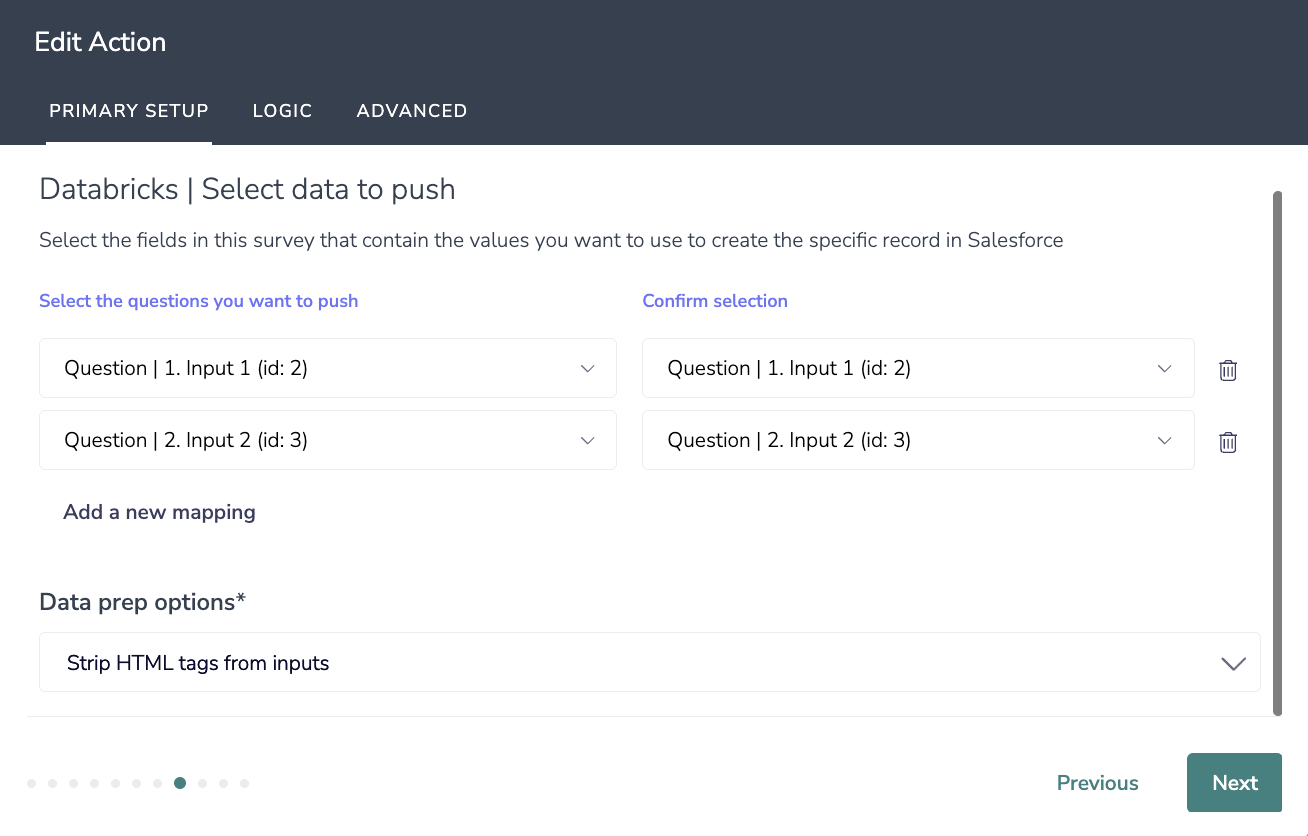Viewport: 1308px width, 836px height.
Task: Expand Confirm selection dropdown for Input 2
Action: 917,440
